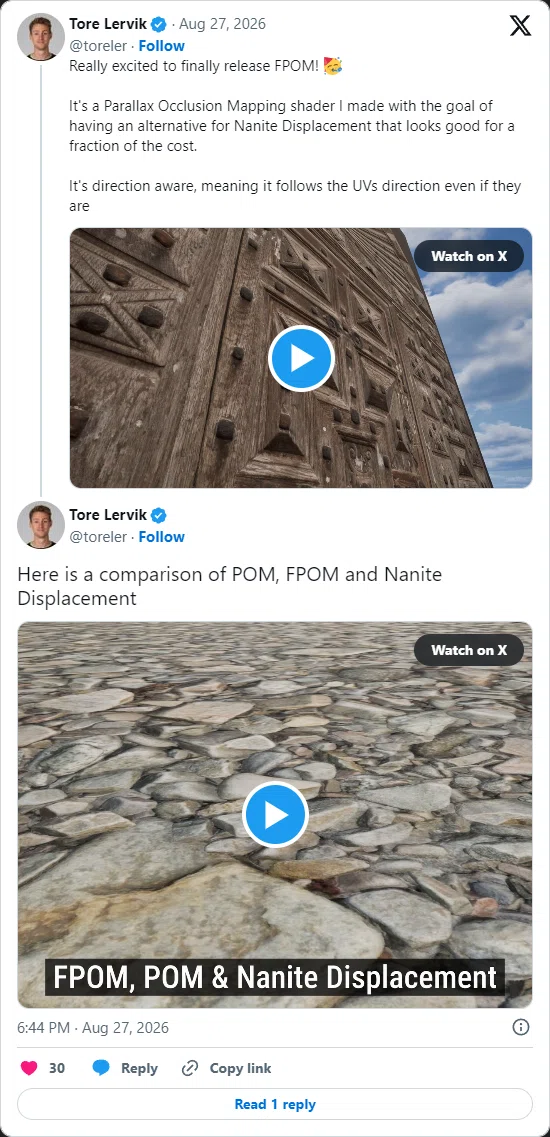Open the tweet info circle icon
The height and width of the screenshot is (1137, 550).
point(521,1027)
